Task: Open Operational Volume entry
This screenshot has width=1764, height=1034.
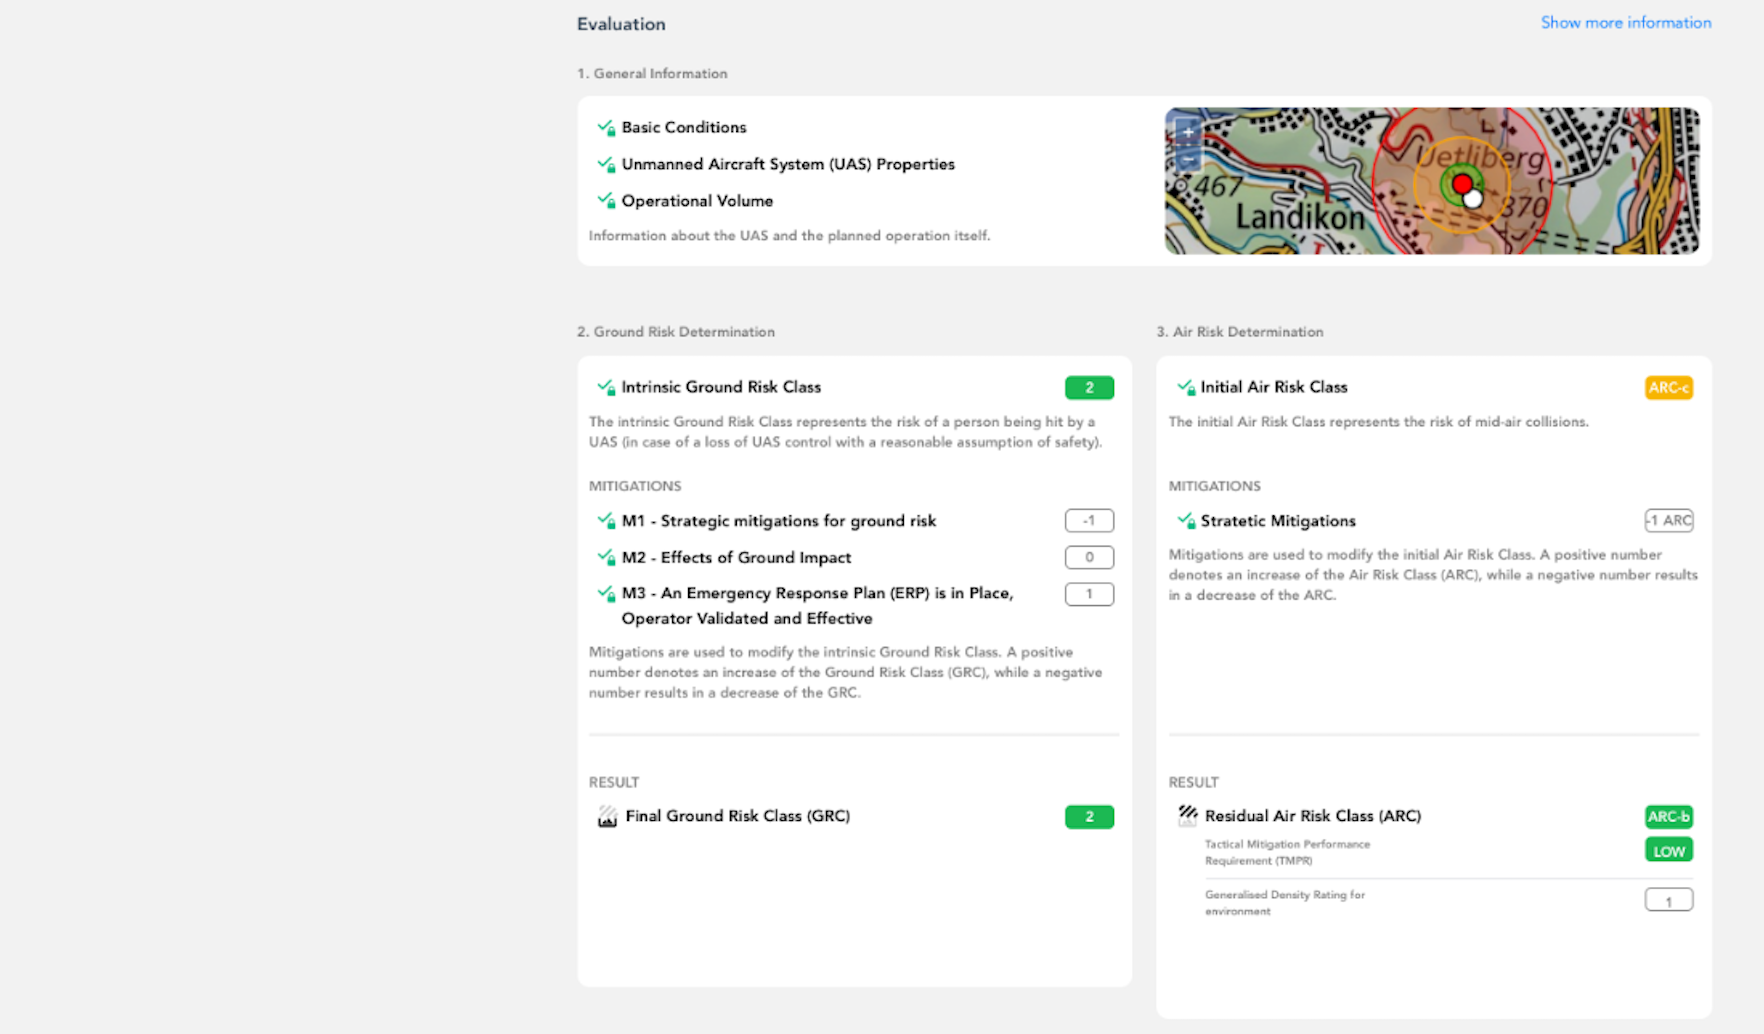Action: coord(697,201)
